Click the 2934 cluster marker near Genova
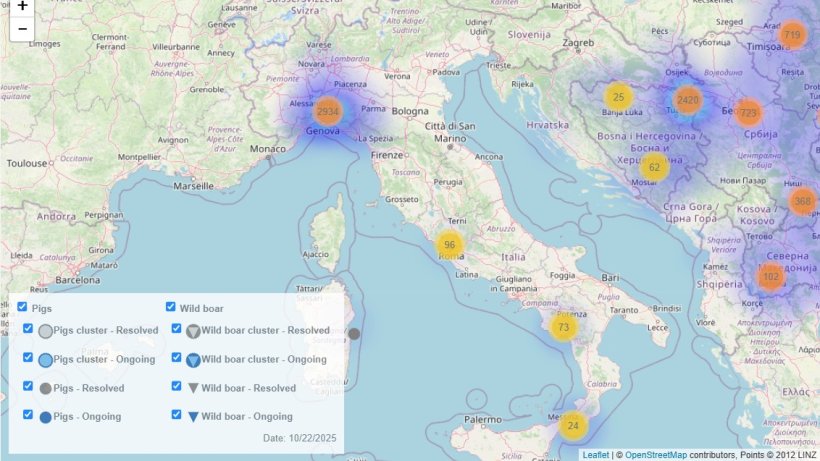Viewport: 820px width, 461px height. coord(328,111)
